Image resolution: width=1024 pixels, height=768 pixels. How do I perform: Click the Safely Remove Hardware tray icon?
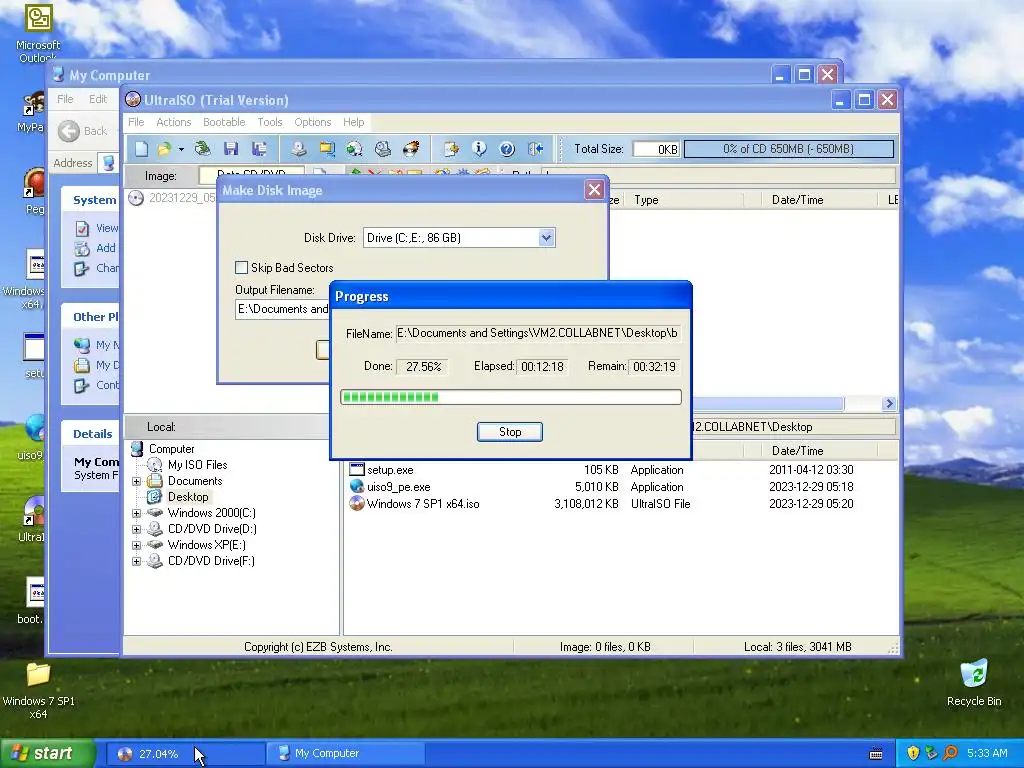pyautogui.click(x=931, y=753)
